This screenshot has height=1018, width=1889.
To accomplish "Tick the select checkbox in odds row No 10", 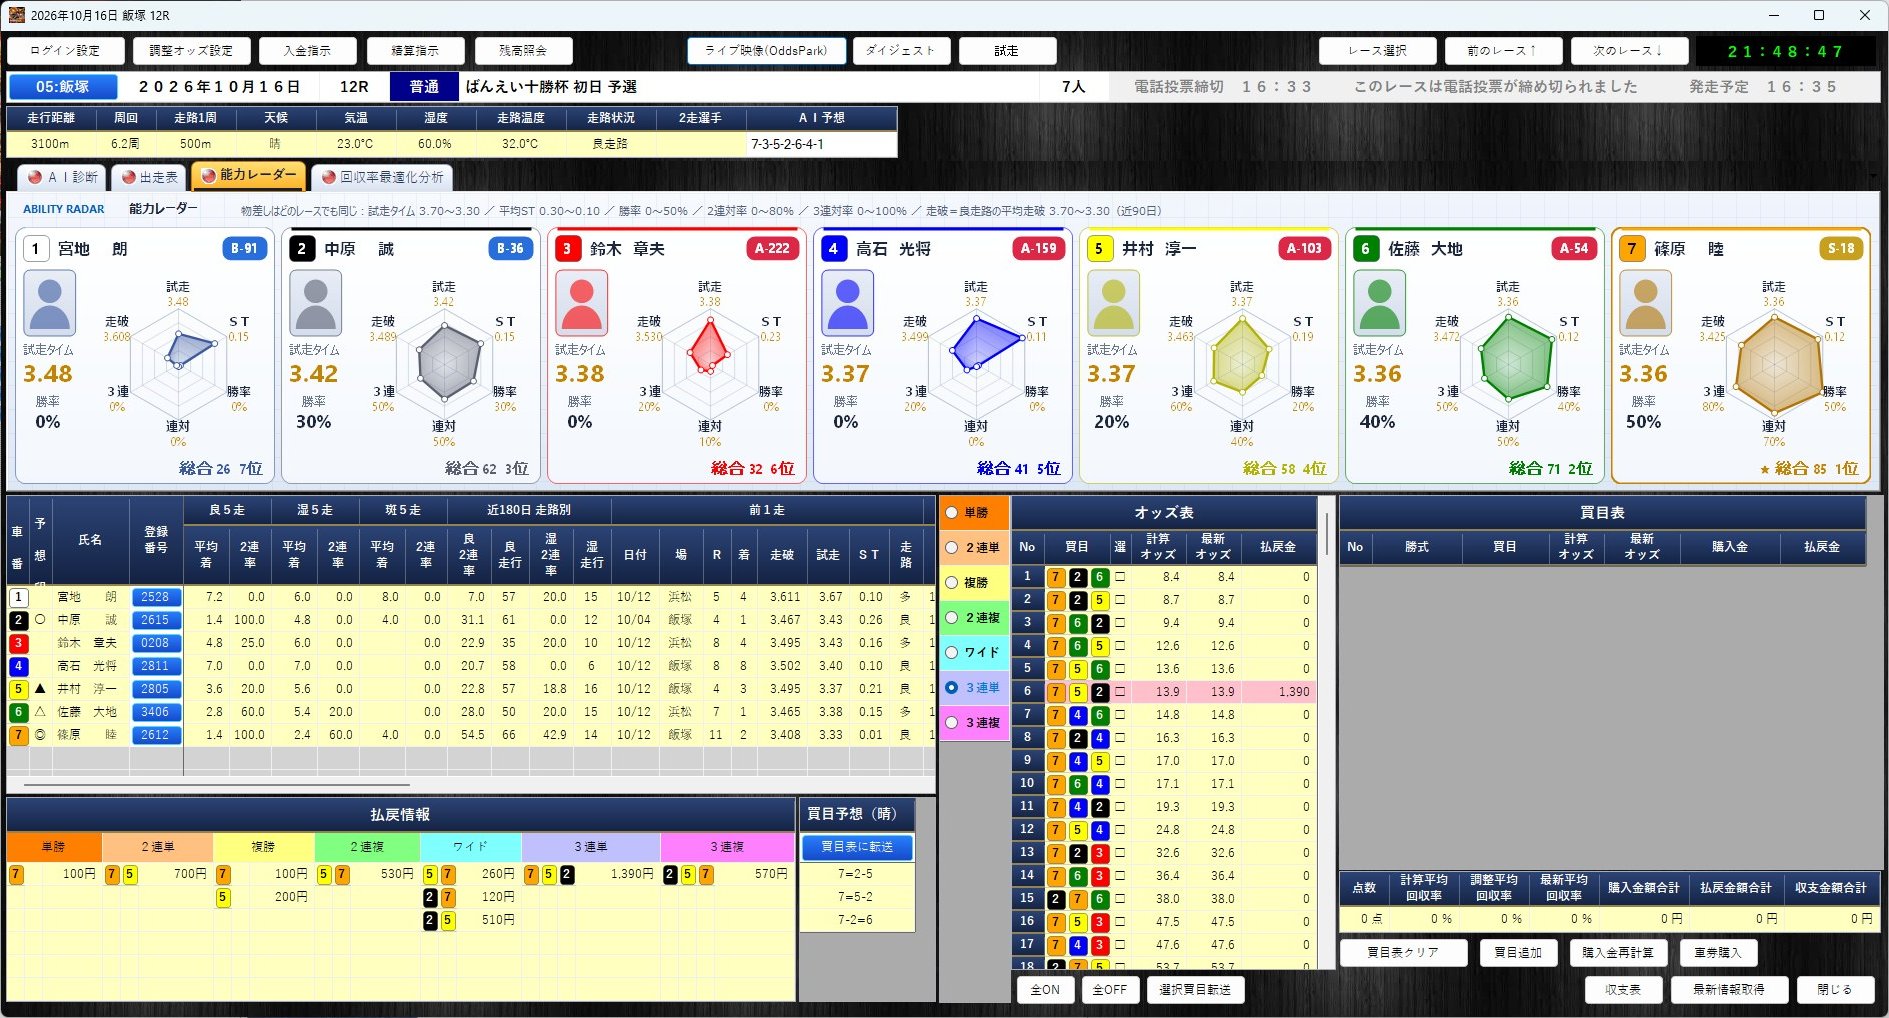I will pyautogui.click(x=1120, y=784).
